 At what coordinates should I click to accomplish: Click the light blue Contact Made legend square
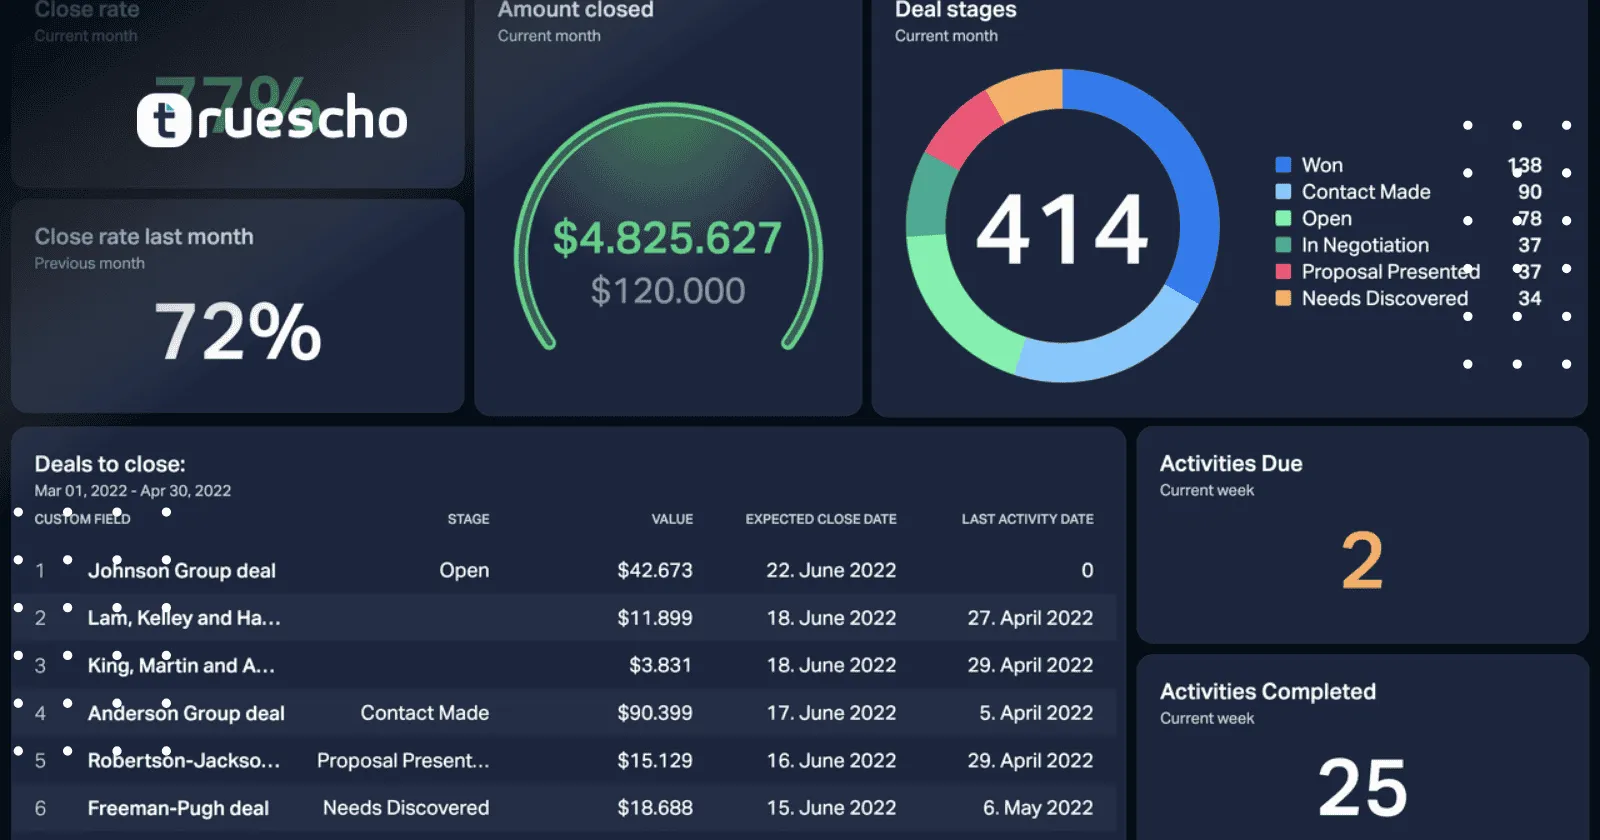(x=1283, y=192)
